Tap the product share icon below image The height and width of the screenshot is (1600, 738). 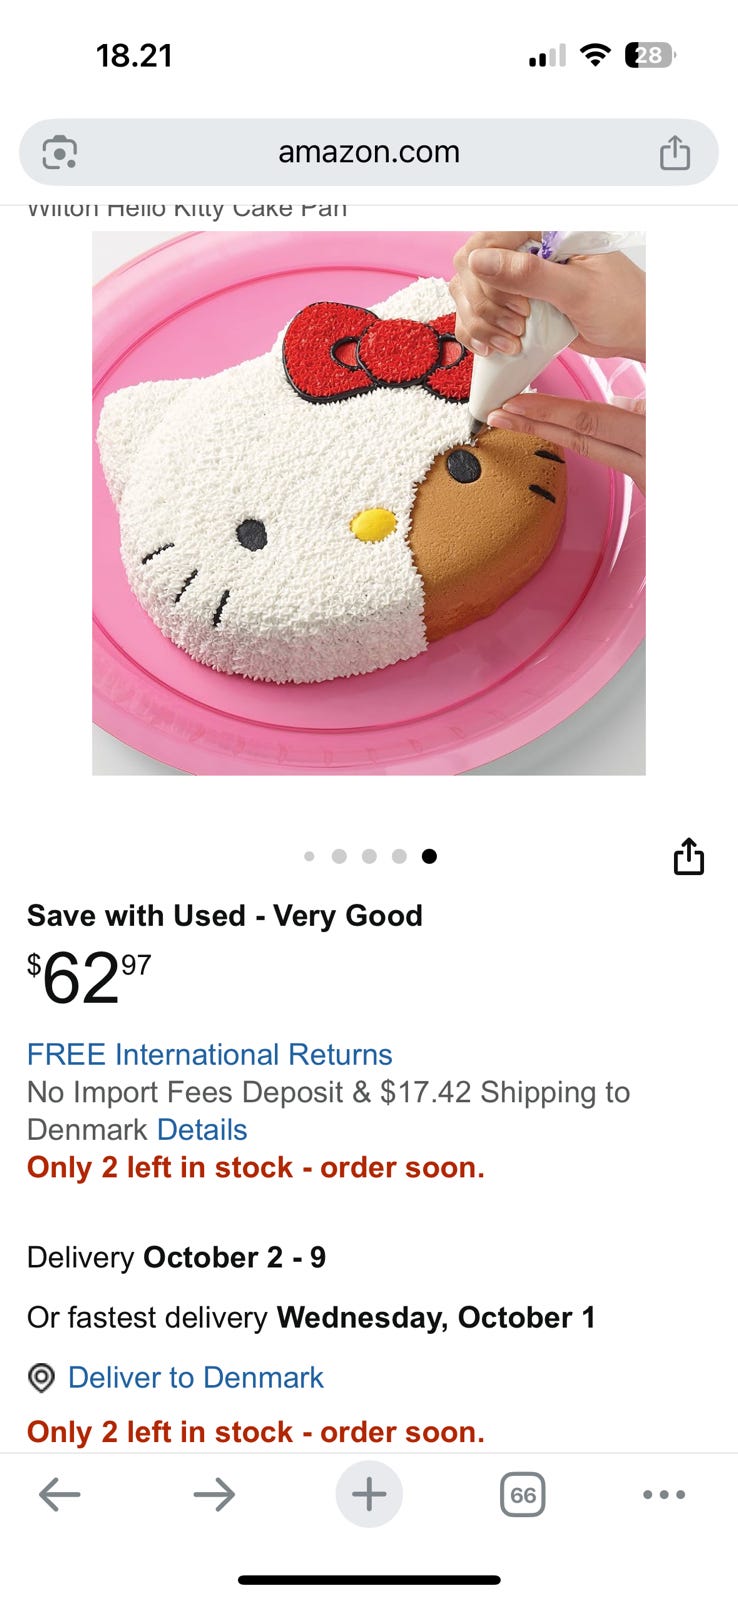point(689,857)
